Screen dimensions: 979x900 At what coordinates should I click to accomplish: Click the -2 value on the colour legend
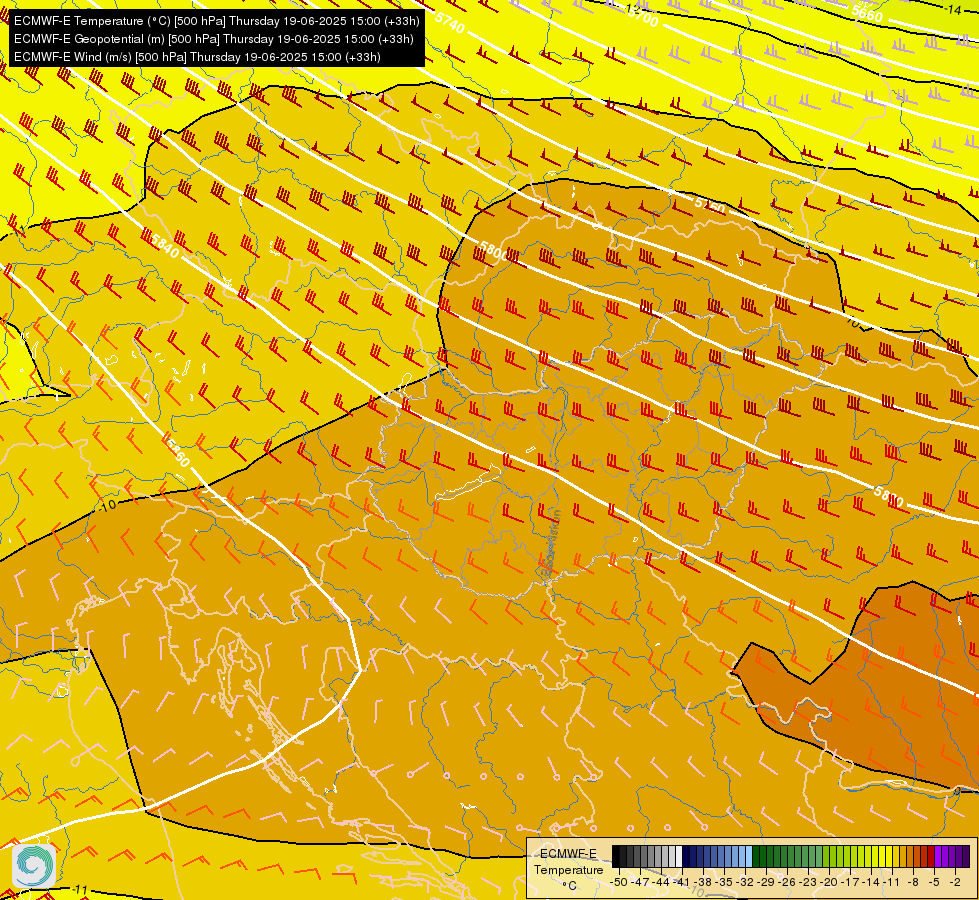coord(955,882)
